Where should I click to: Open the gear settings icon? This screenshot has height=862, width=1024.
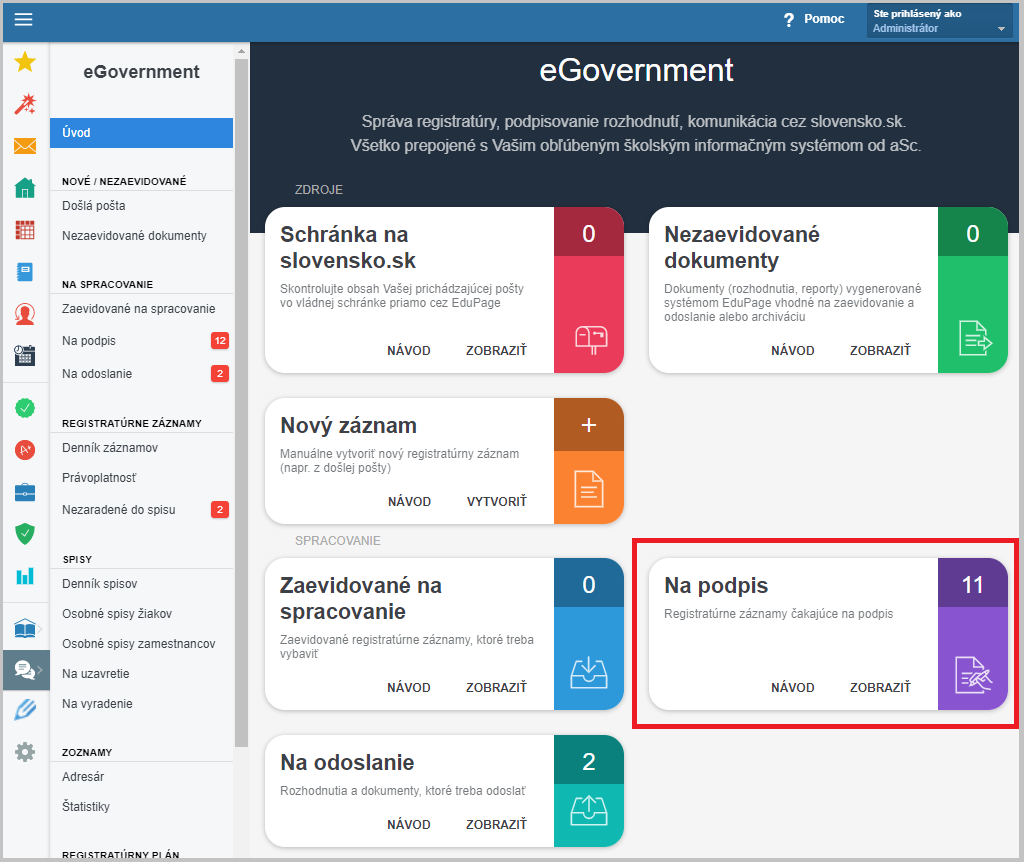25,752
